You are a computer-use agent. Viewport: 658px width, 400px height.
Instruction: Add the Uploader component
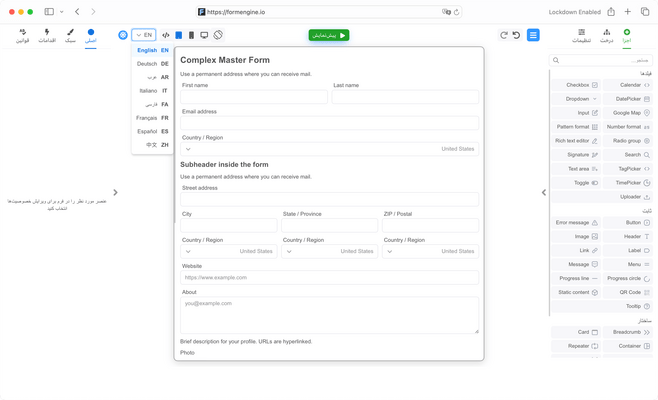[x=602, y=197]
